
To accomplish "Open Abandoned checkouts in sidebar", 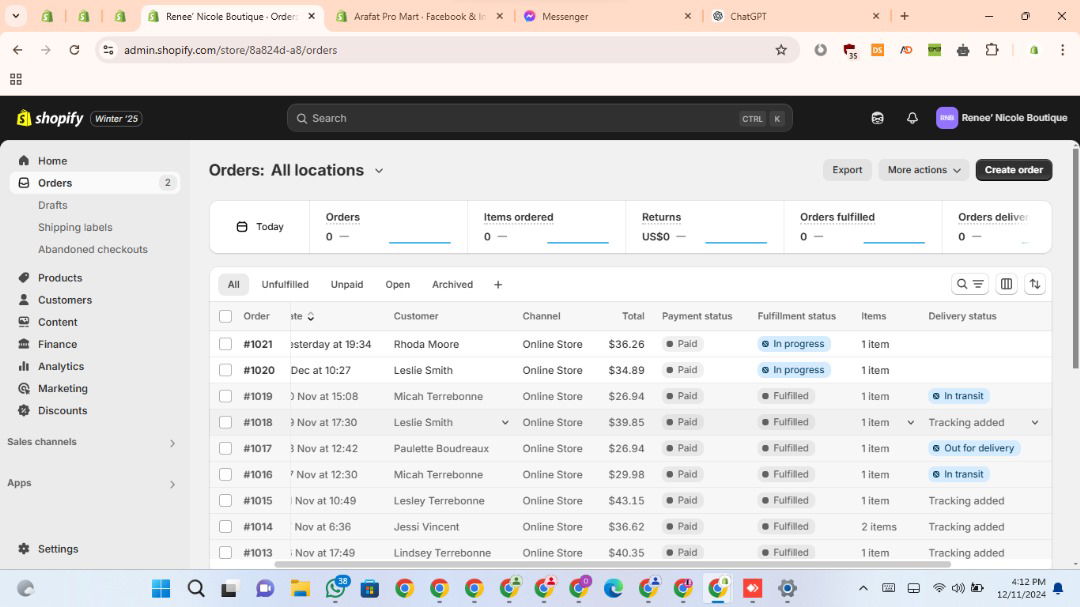I will point(93,249).
